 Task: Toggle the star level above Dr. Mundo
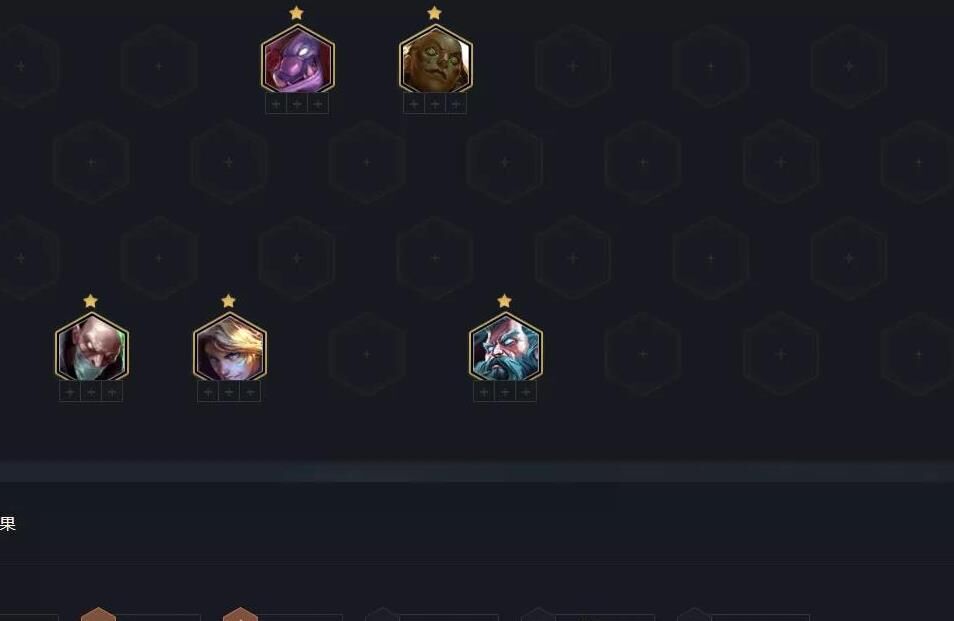click(x=296, y=13)
